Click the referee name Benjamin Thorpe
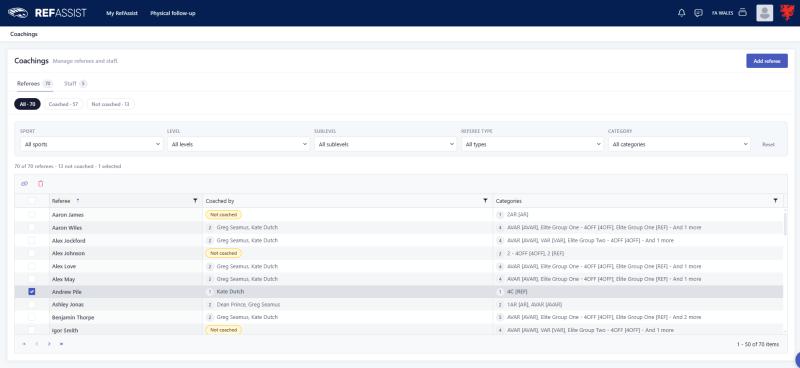 pyautogui.click(x=73, y=317)
